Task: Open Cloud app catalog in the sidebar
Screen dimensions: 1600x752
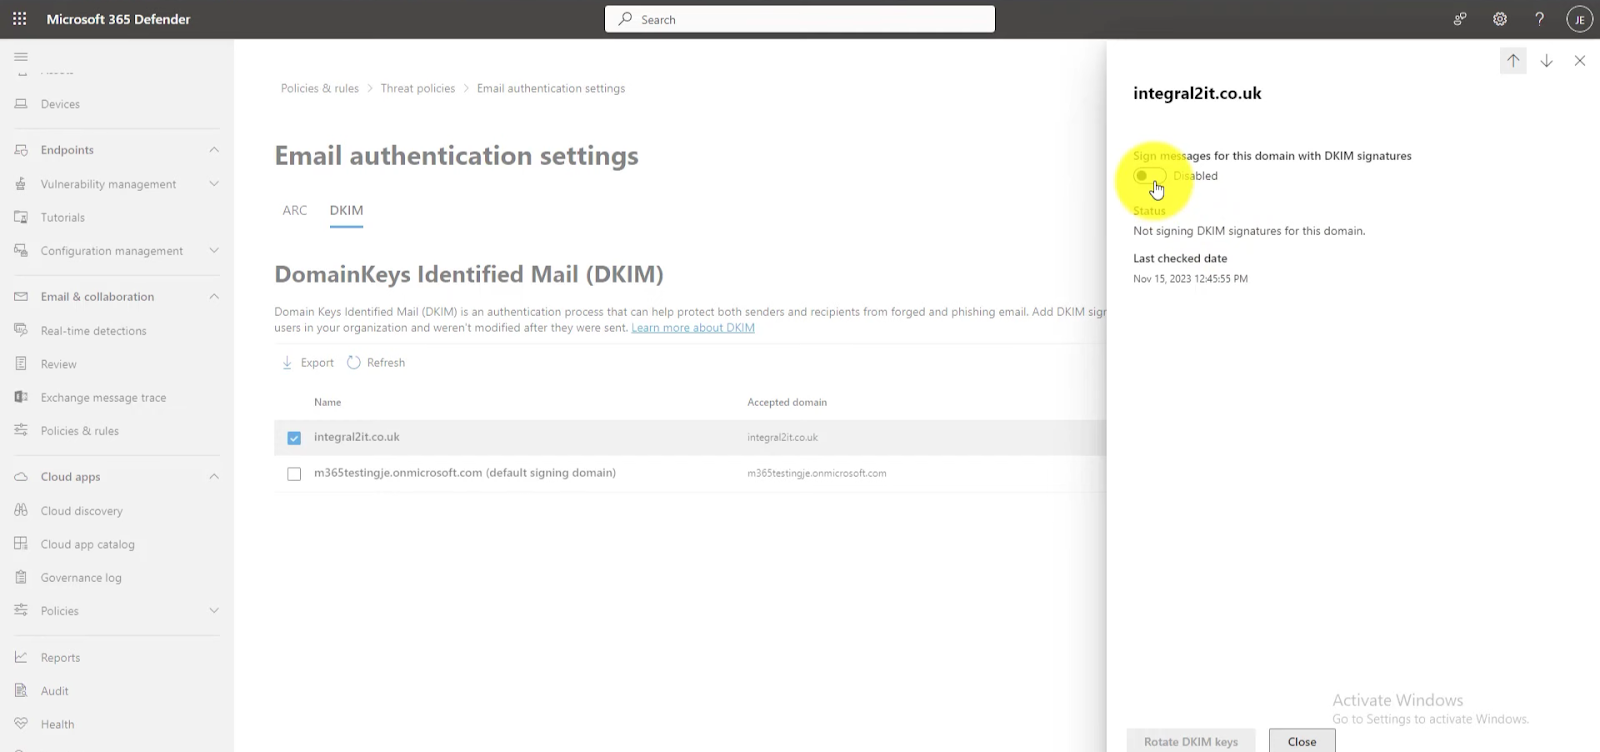Action: [88, 544]
